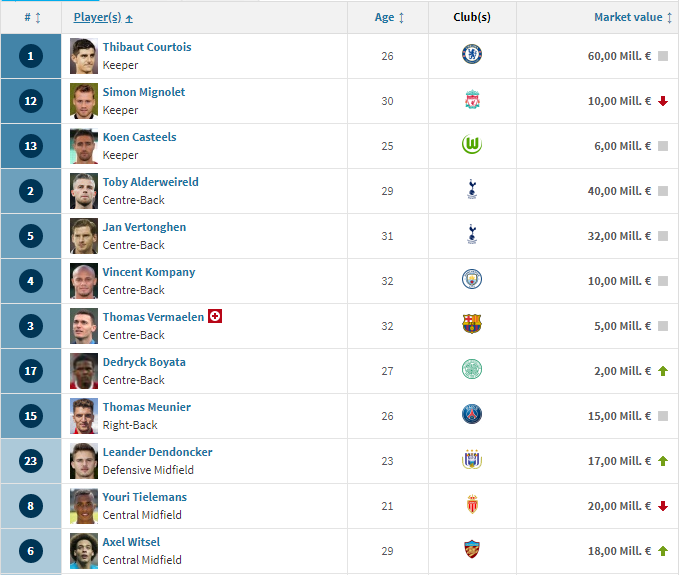
Task: Open the Wolfsburg club logo
Action: pyautogui.click(x=472, y=144)
